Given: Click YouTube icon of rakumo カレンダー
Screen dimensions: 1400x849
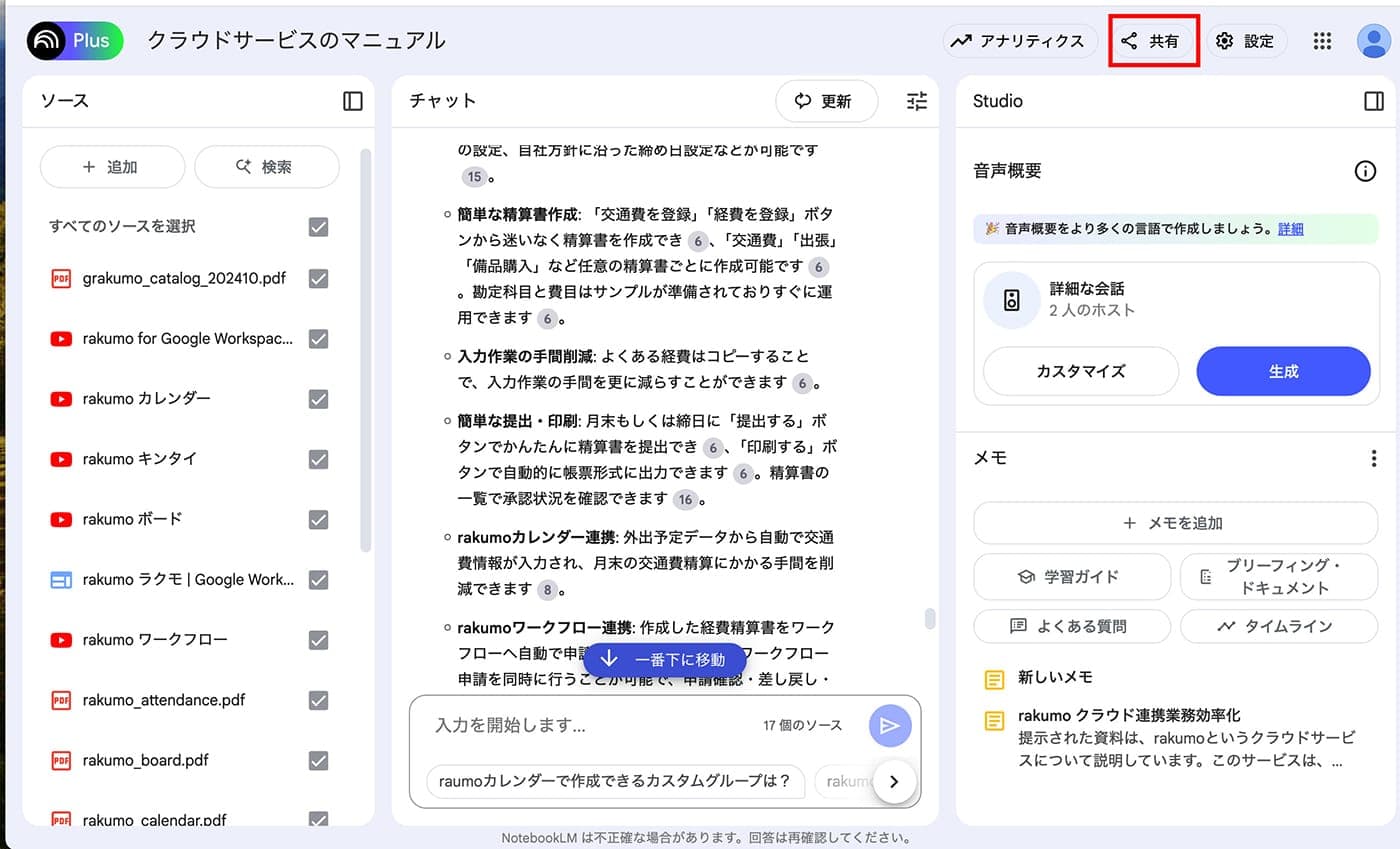Looking at the screenshot, I should pos(61,399).
